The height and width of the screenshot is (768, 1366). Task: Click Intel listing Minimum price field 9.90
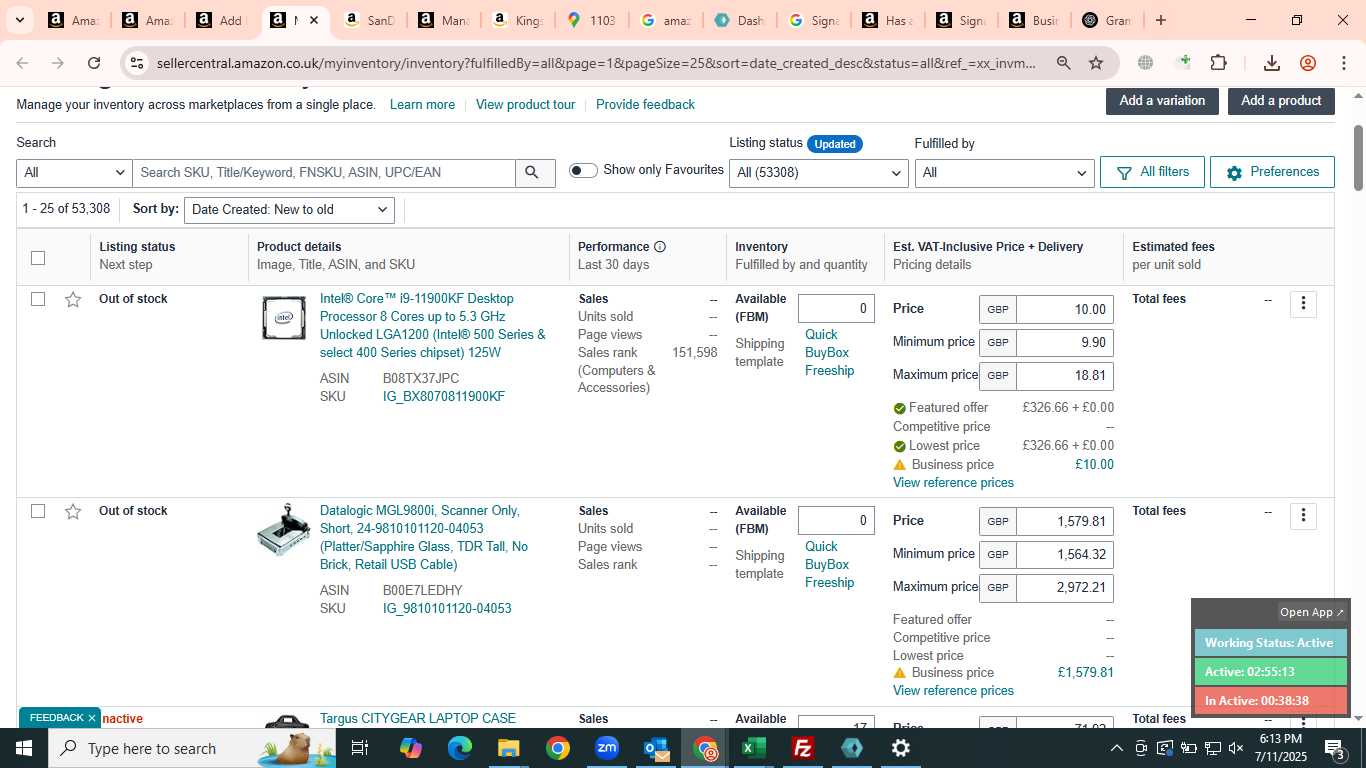[1064, 343]
